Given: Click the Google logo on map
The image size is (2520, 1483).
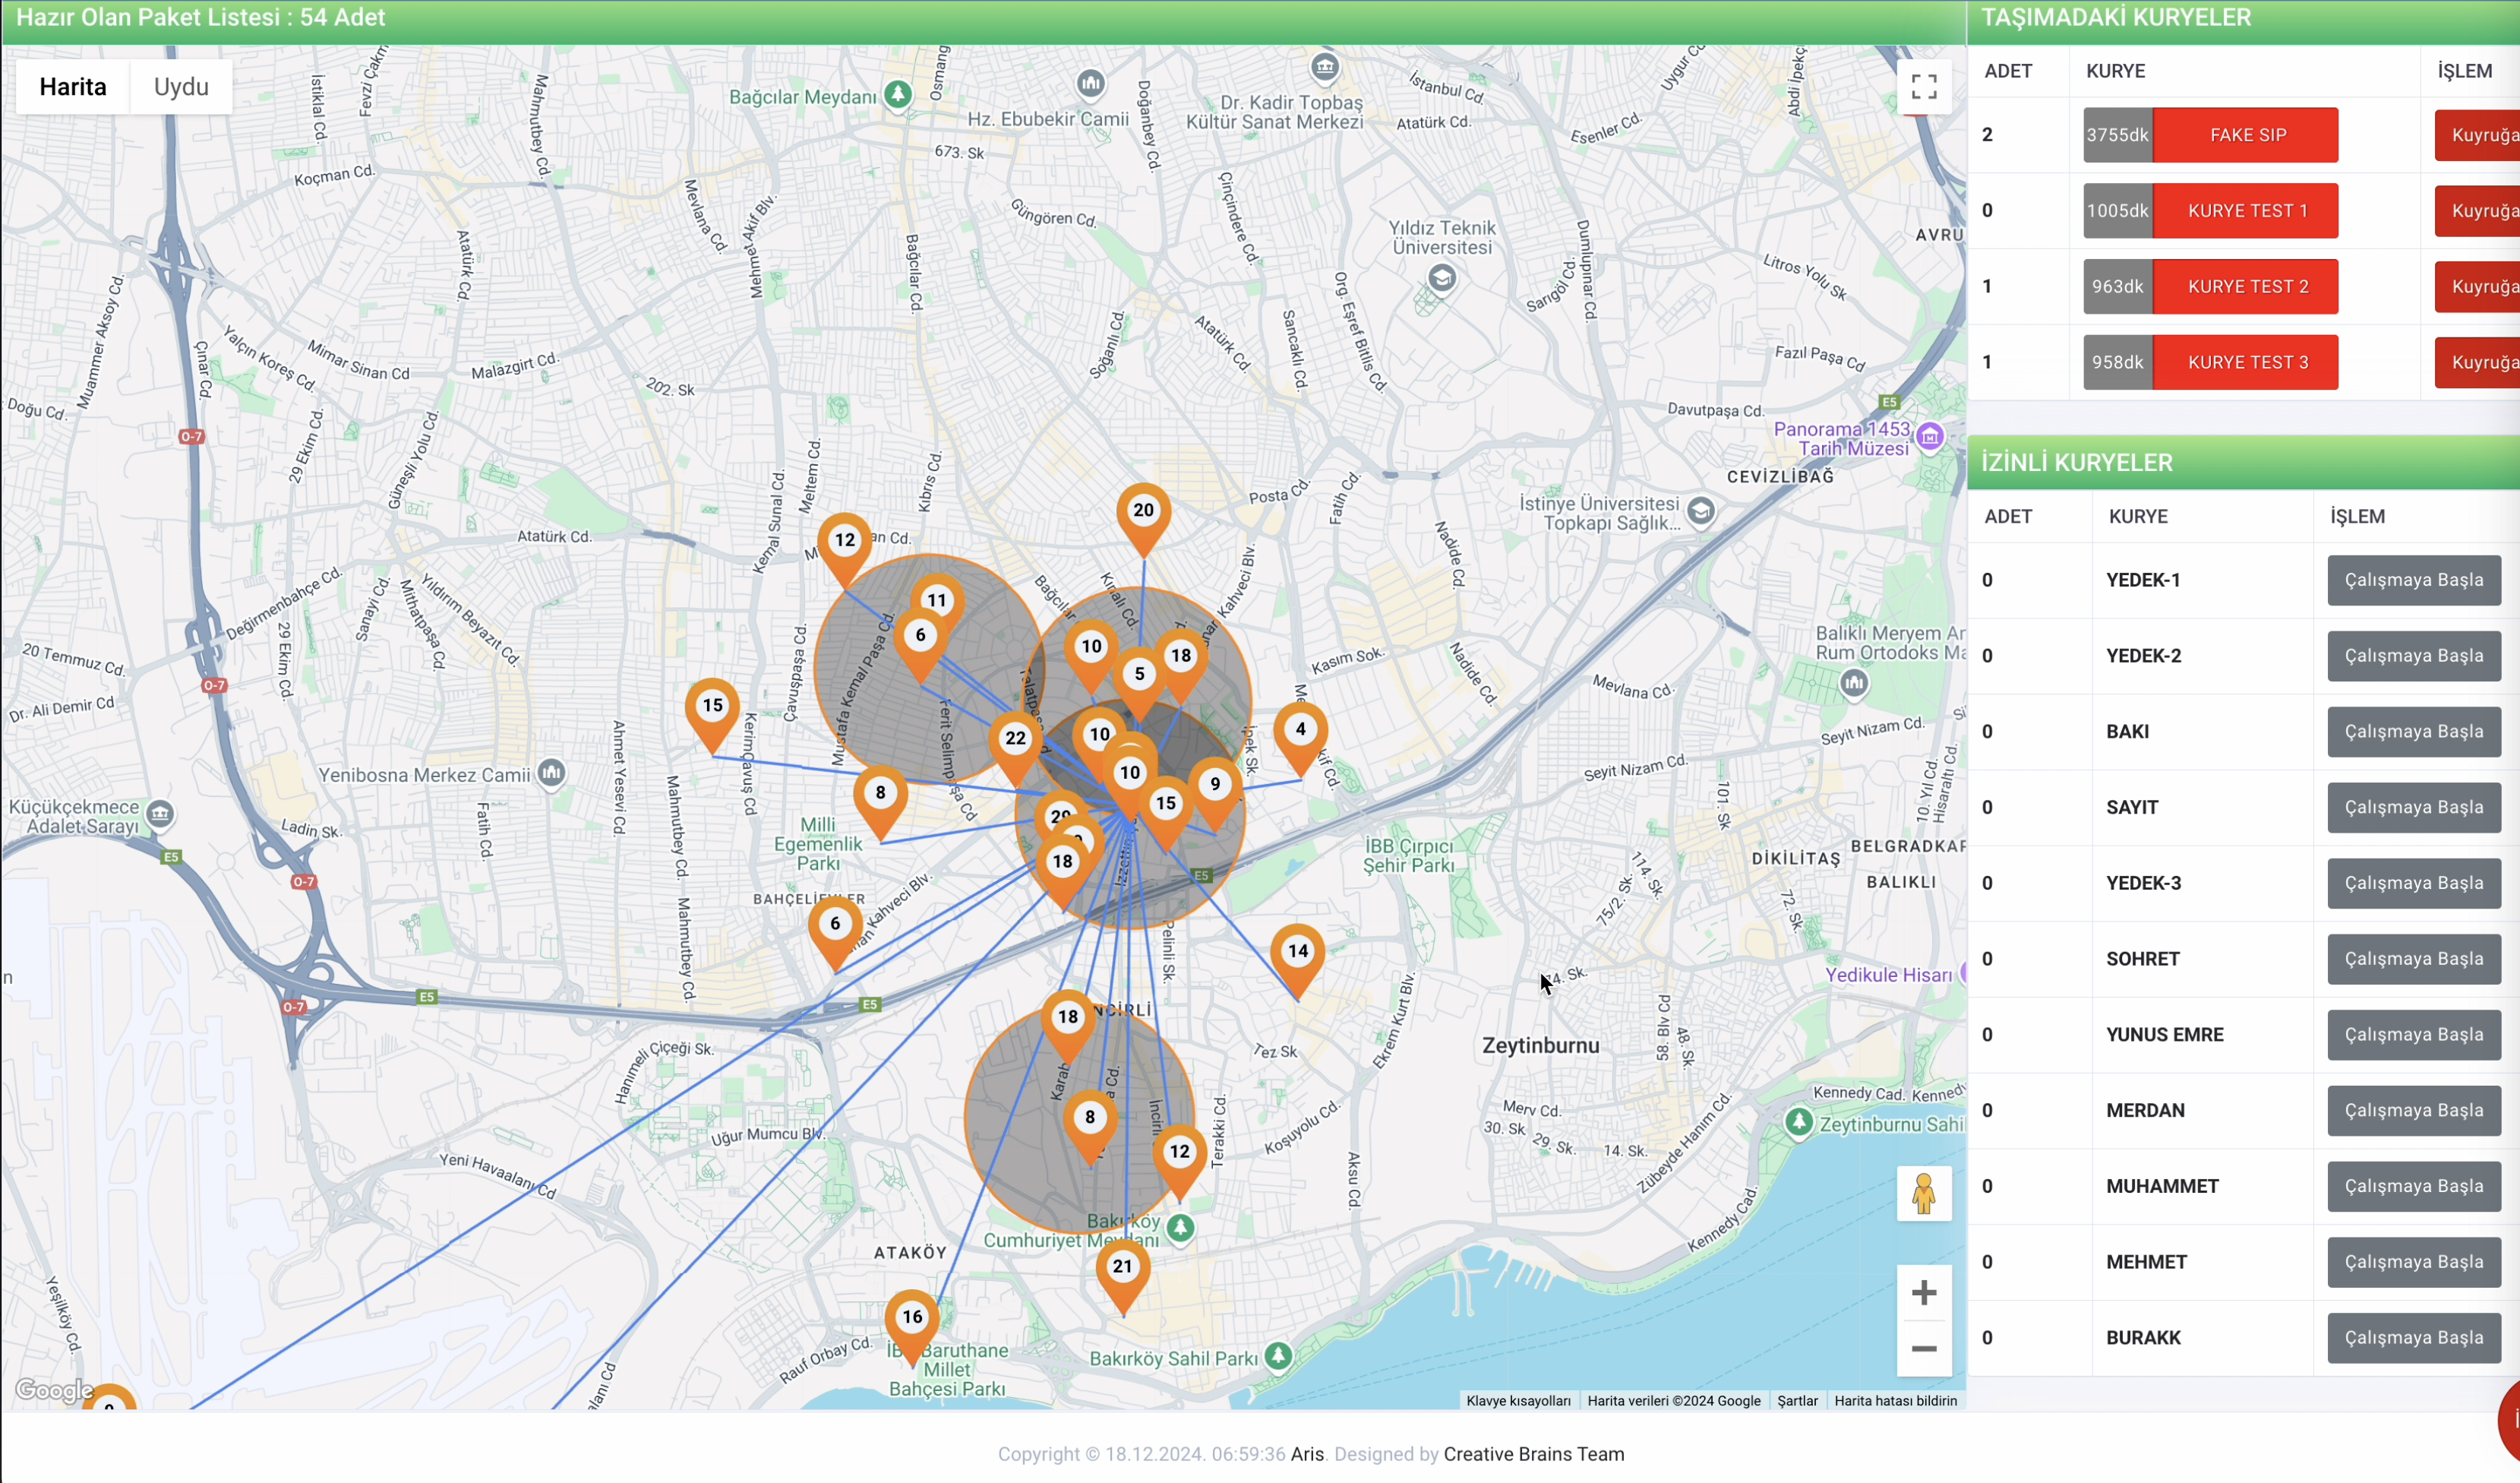Looking at the screenshot, I should [54, 1390].
